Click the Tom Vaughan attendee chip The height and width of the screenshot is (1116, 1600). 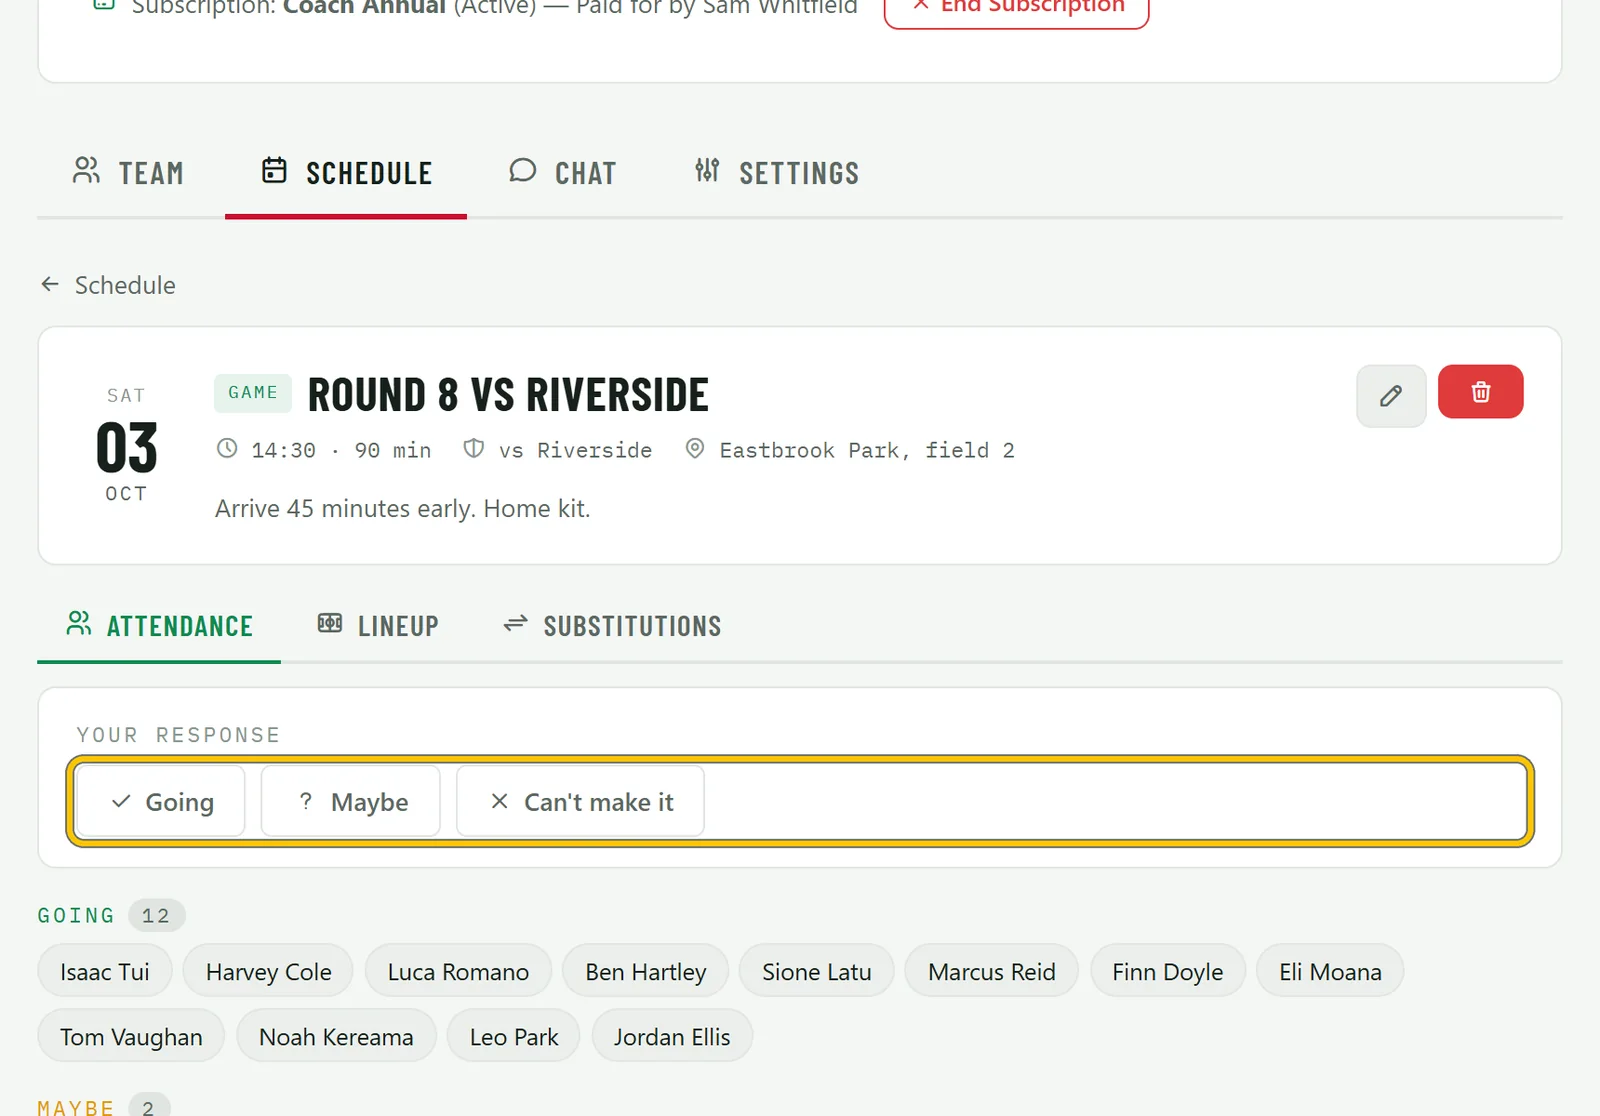coord(131,1037)
